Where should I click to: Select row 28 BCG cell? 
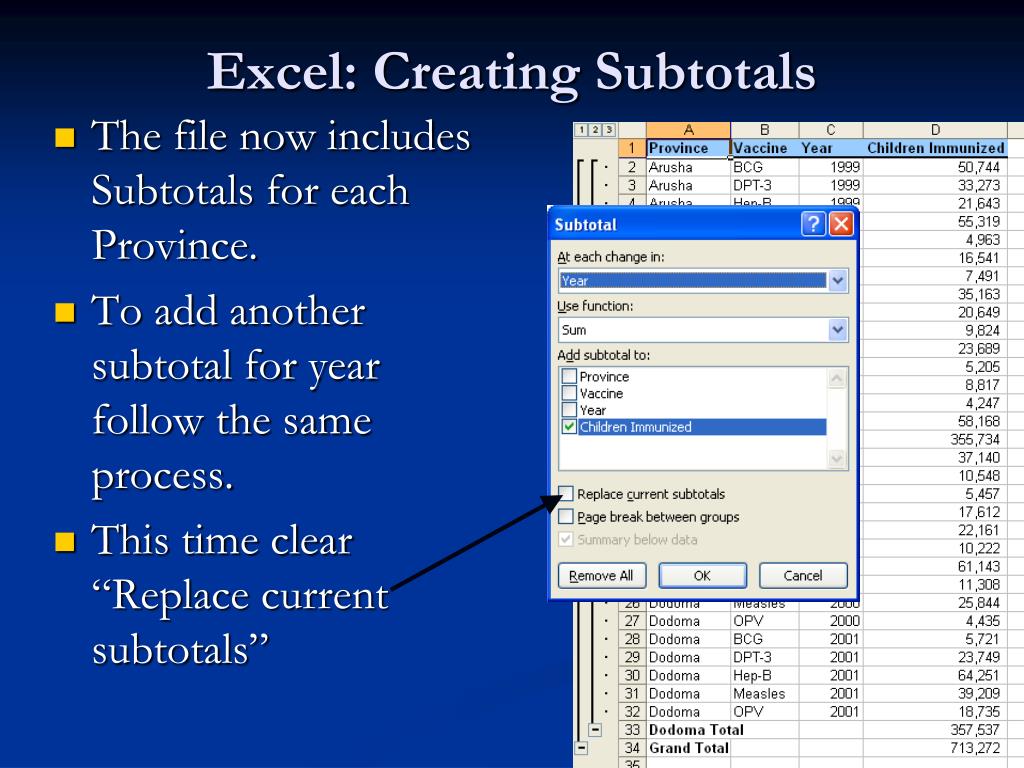click(x=765, y=639)
